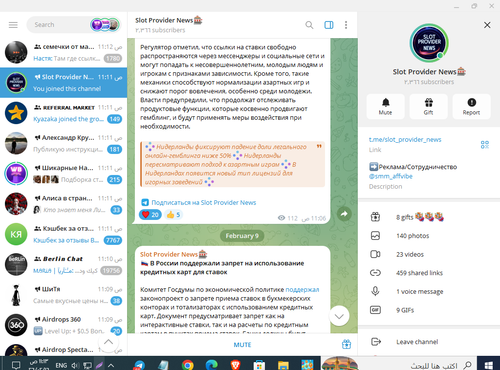Open the t.me/slot_provider_news link

tap(405, 139)
